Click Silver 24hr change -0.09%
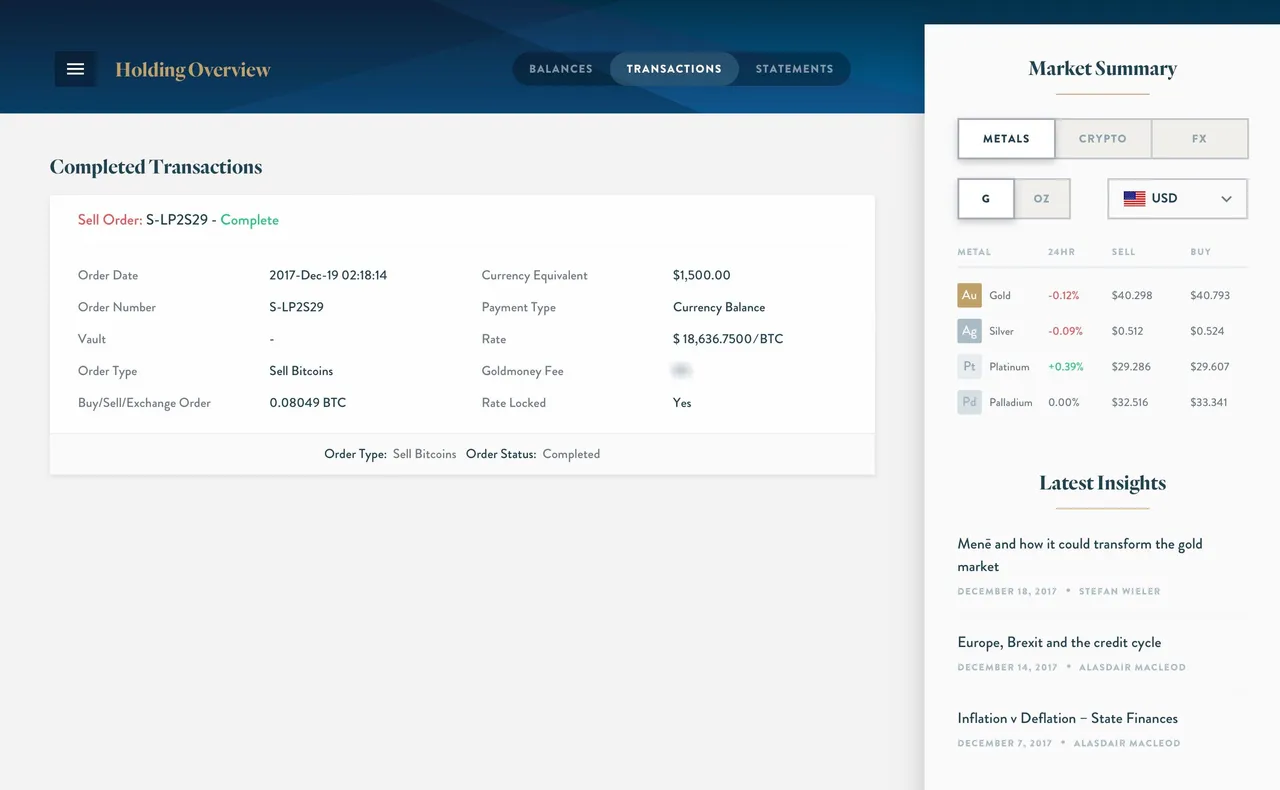 point(1064,331)
